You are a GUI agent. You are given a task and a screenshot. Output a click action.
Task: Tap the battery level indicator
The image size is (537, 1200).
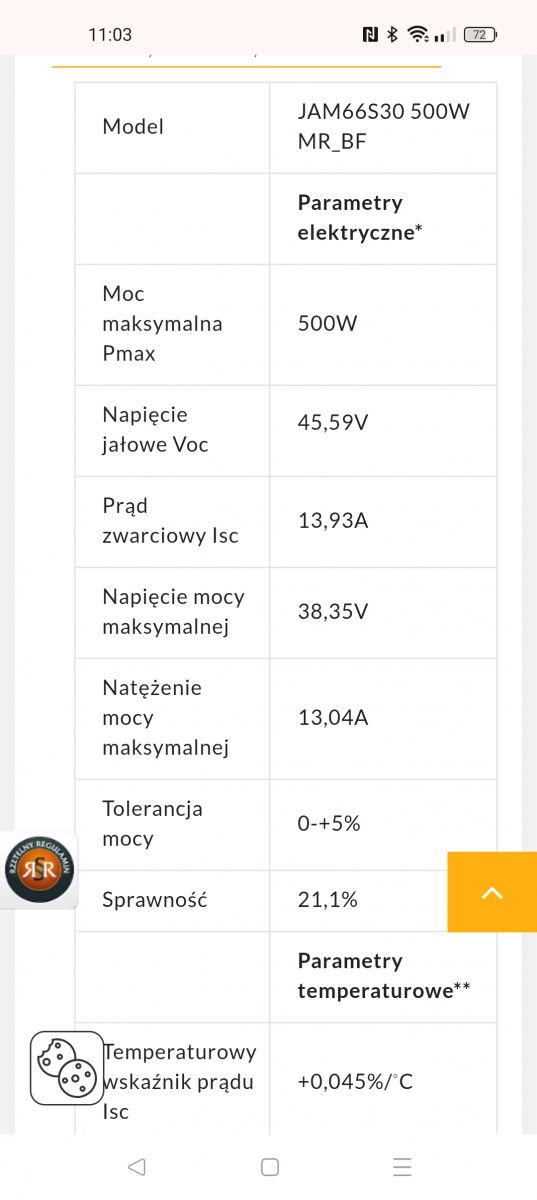coord(480,34)
